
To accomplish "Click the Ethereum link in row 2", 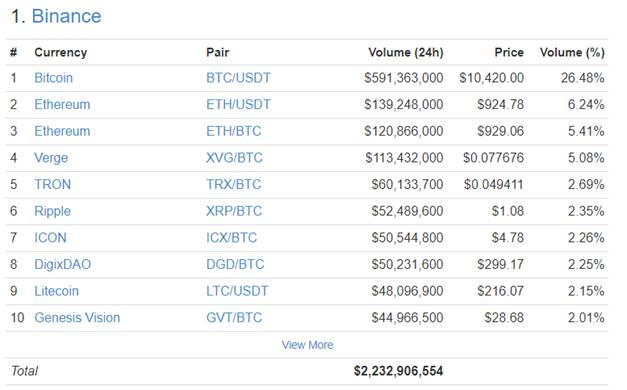I will point(62,104).
